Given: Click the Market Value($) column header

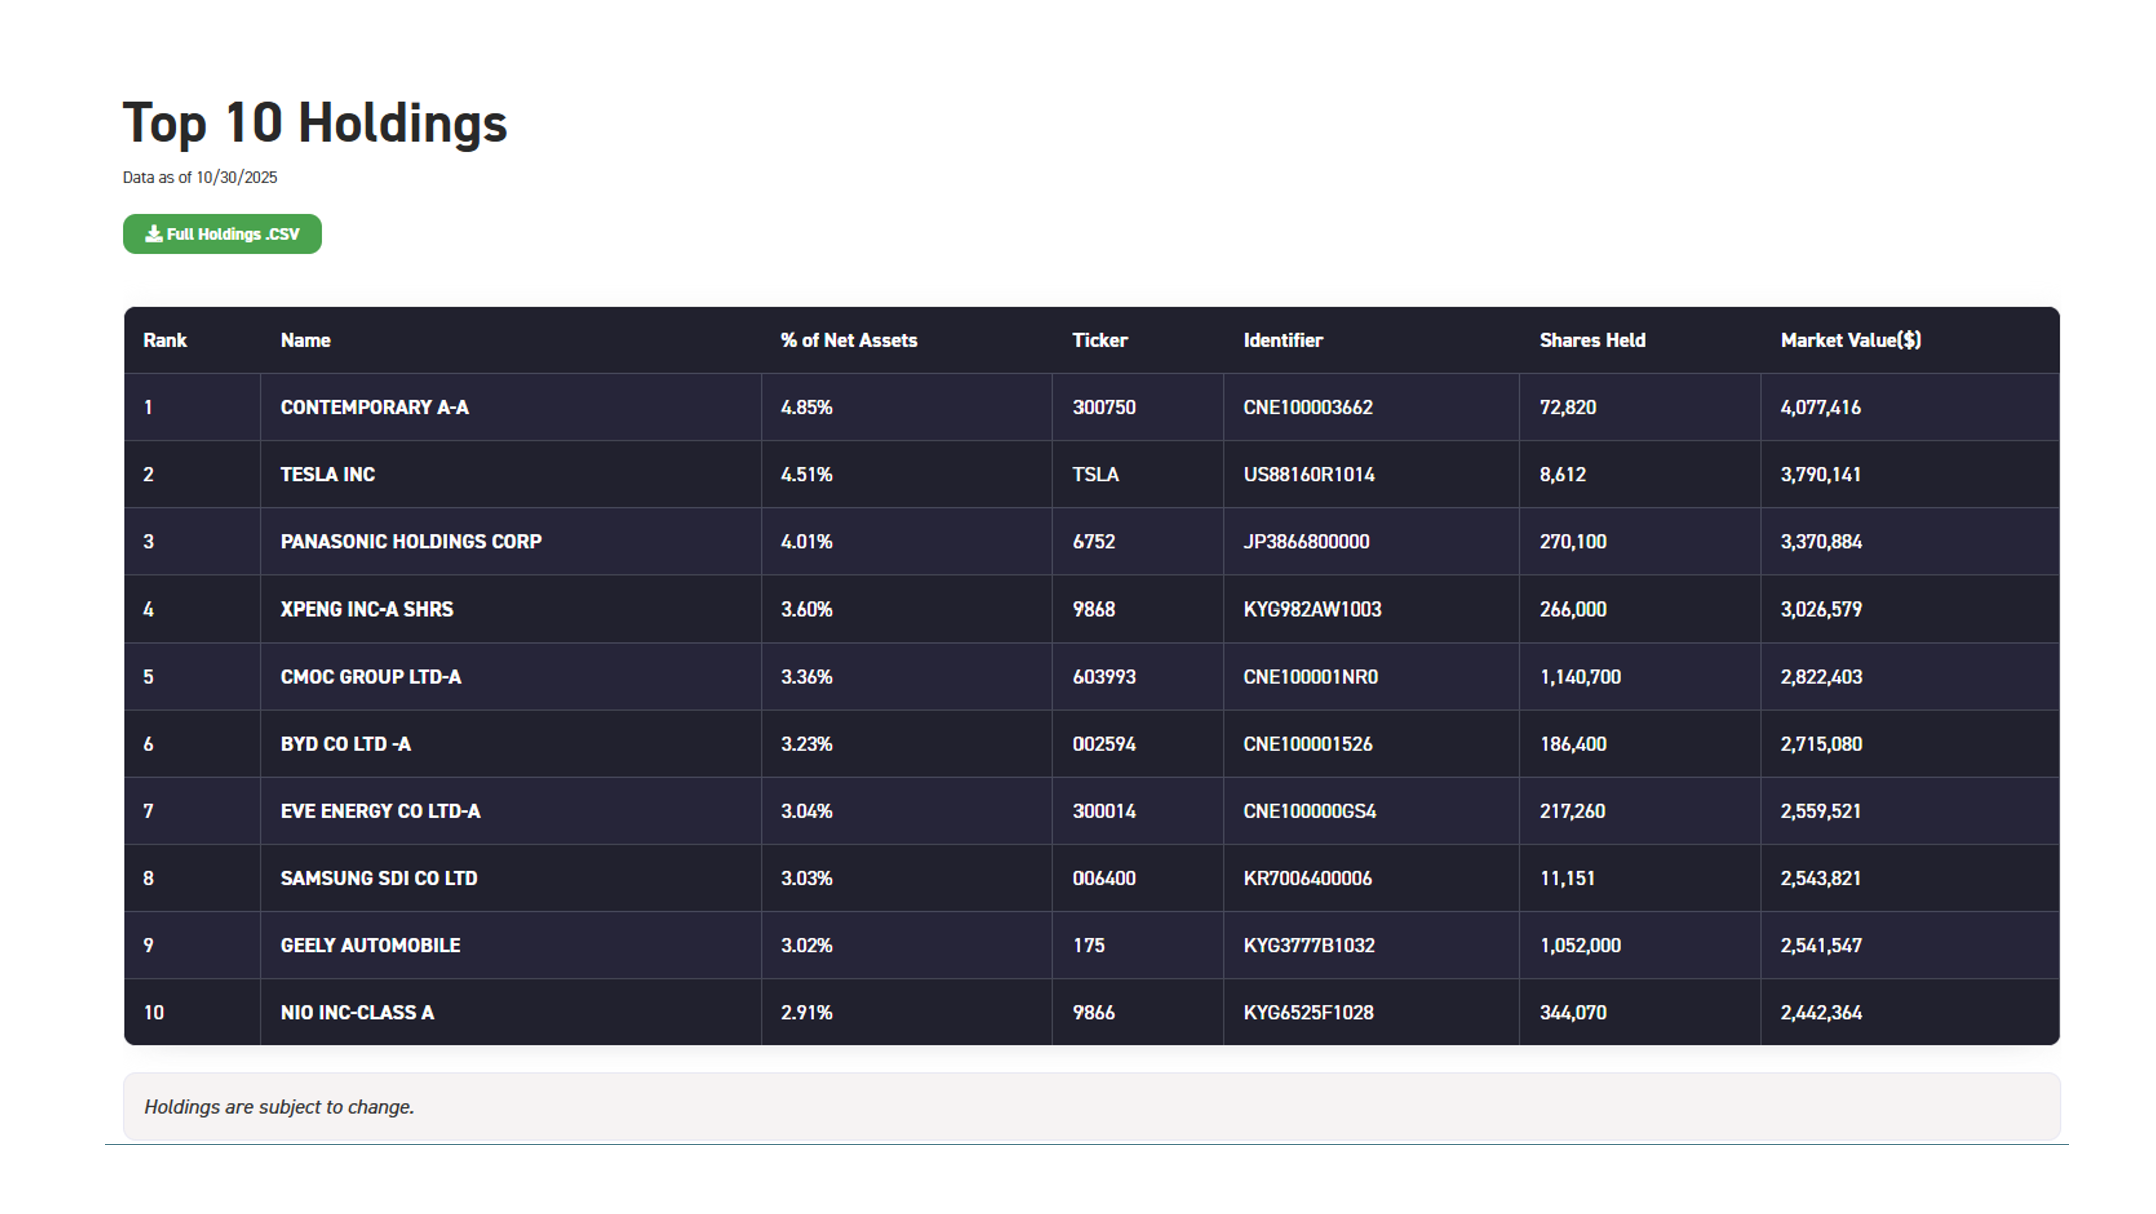Looking at the screenshot, I should [x=1850, y=340].
